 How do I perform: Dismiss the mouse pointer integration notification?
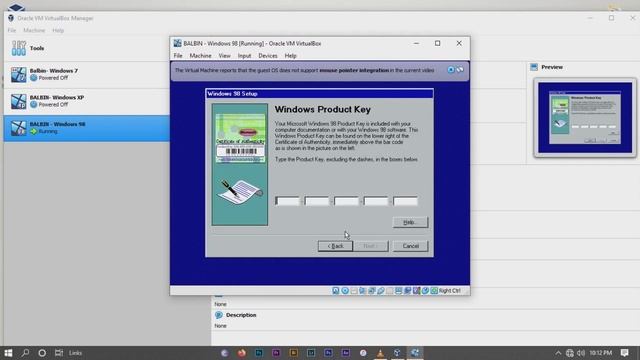[451, 70]
